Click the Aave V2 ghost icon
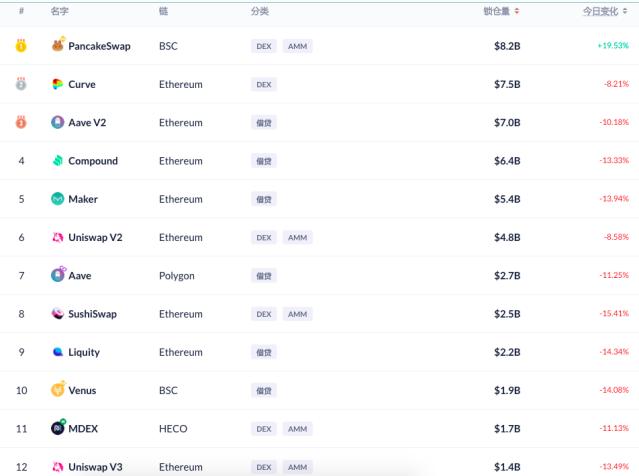Screen dimensions: 639x476 pyautogui.click(x=58, y=122)
